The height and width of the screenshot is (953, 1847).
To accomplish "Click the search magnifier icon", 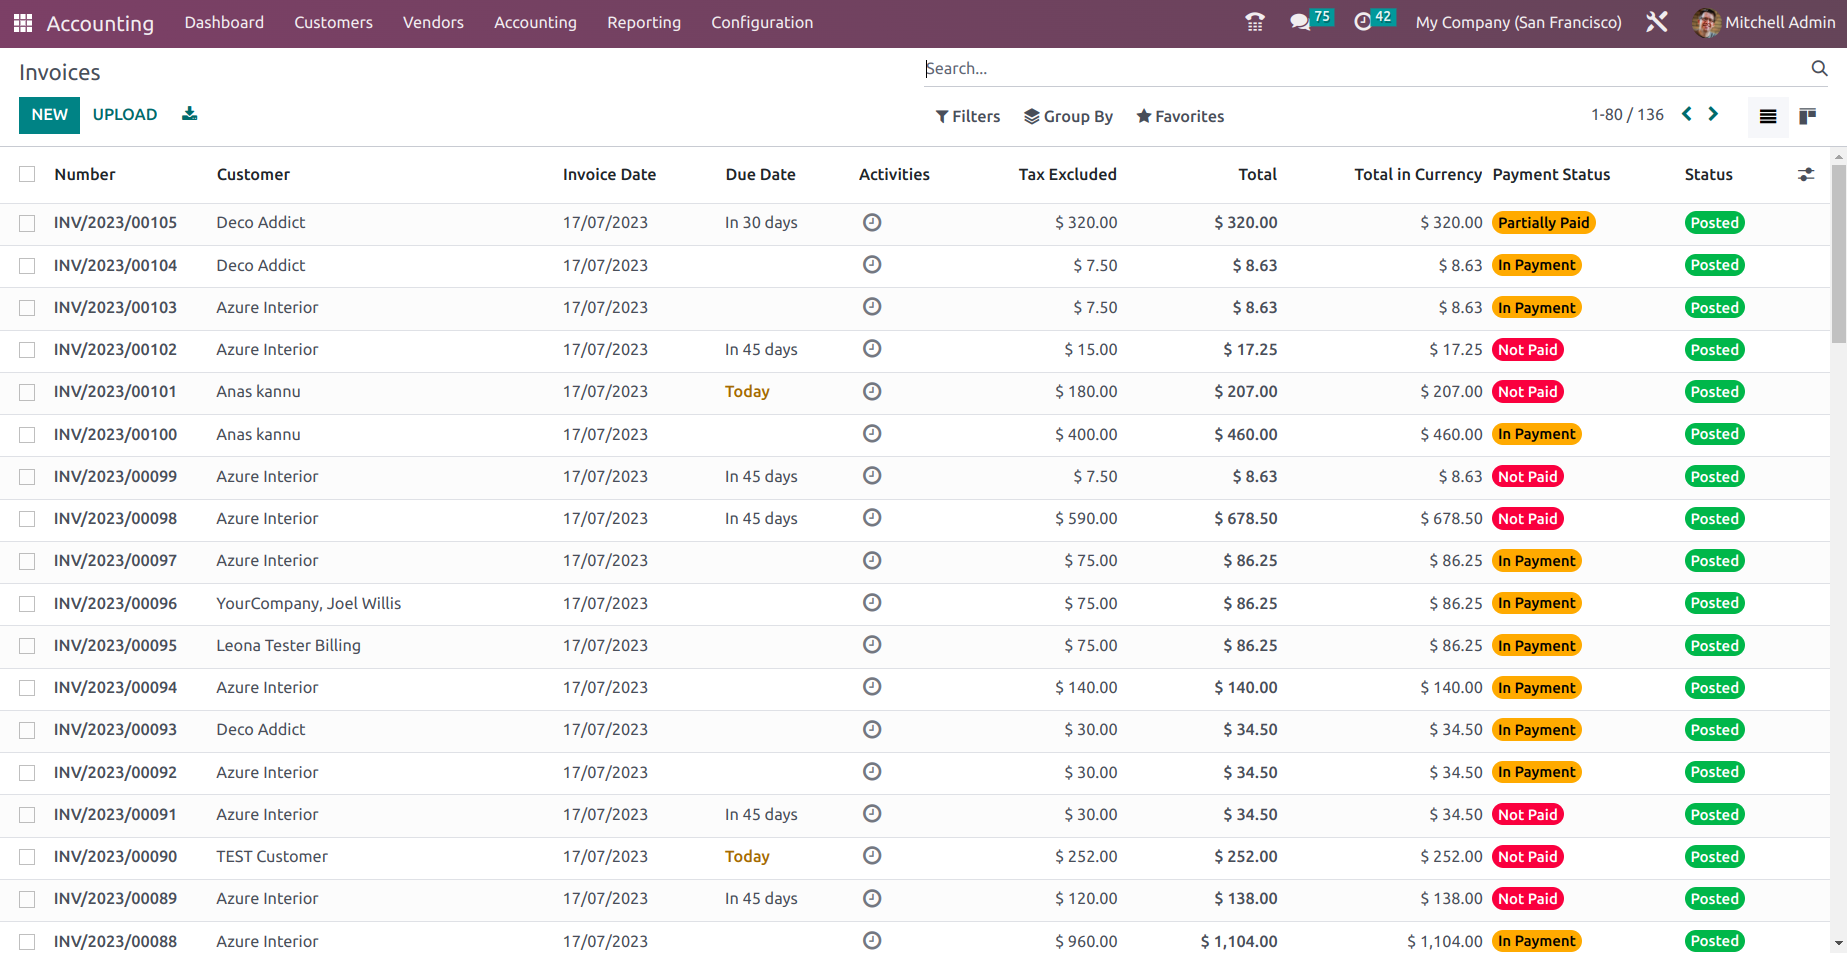I will tap(1819, 68).
